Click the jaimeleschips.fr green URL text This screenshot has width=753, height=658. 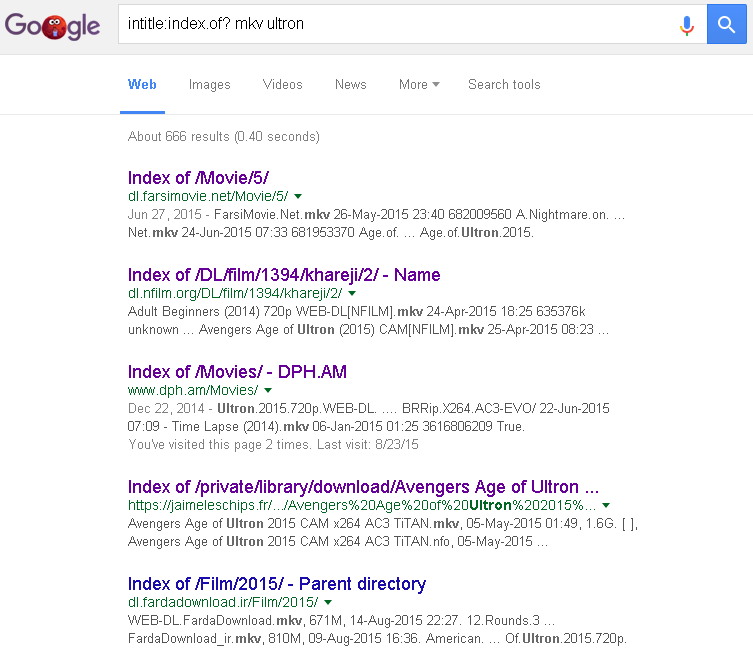362,505
